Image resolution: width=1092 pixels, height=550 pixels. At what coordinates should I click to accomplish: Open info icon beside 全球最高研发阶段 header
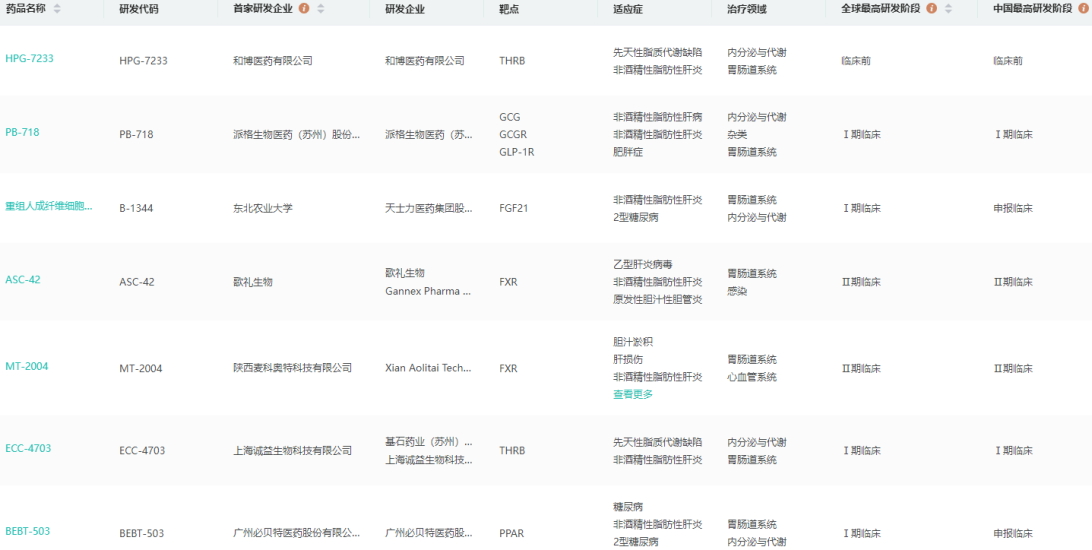pyautogui.click(x=932, y=8)
